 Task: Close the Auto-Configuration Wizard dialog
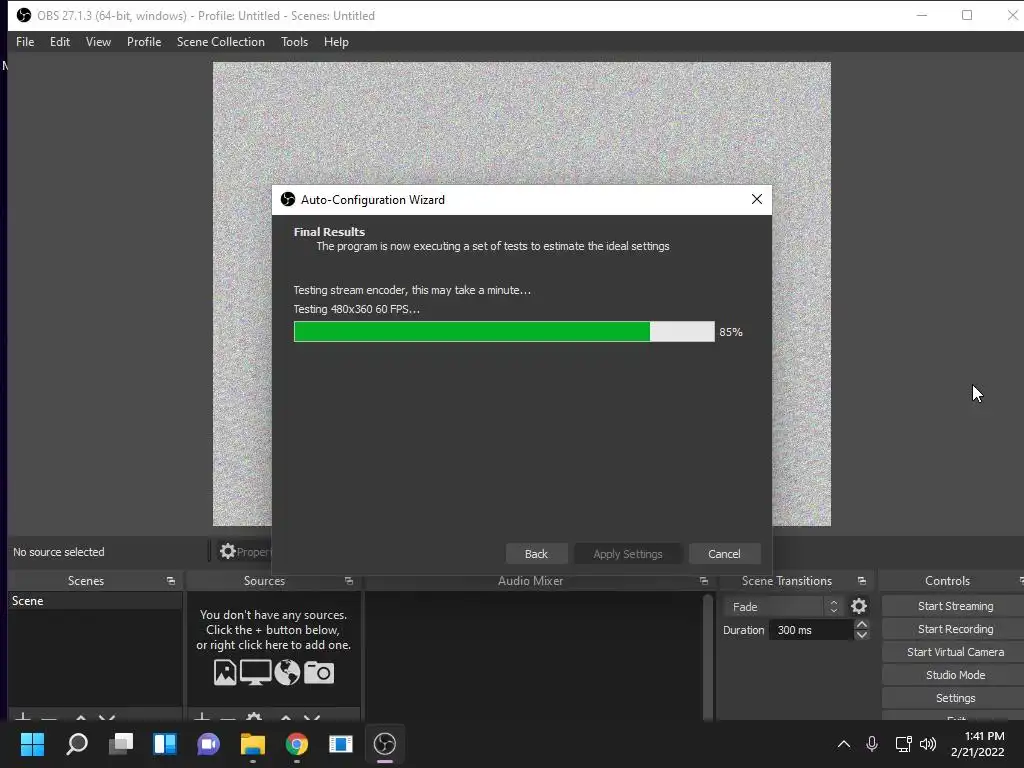point(757,199)
